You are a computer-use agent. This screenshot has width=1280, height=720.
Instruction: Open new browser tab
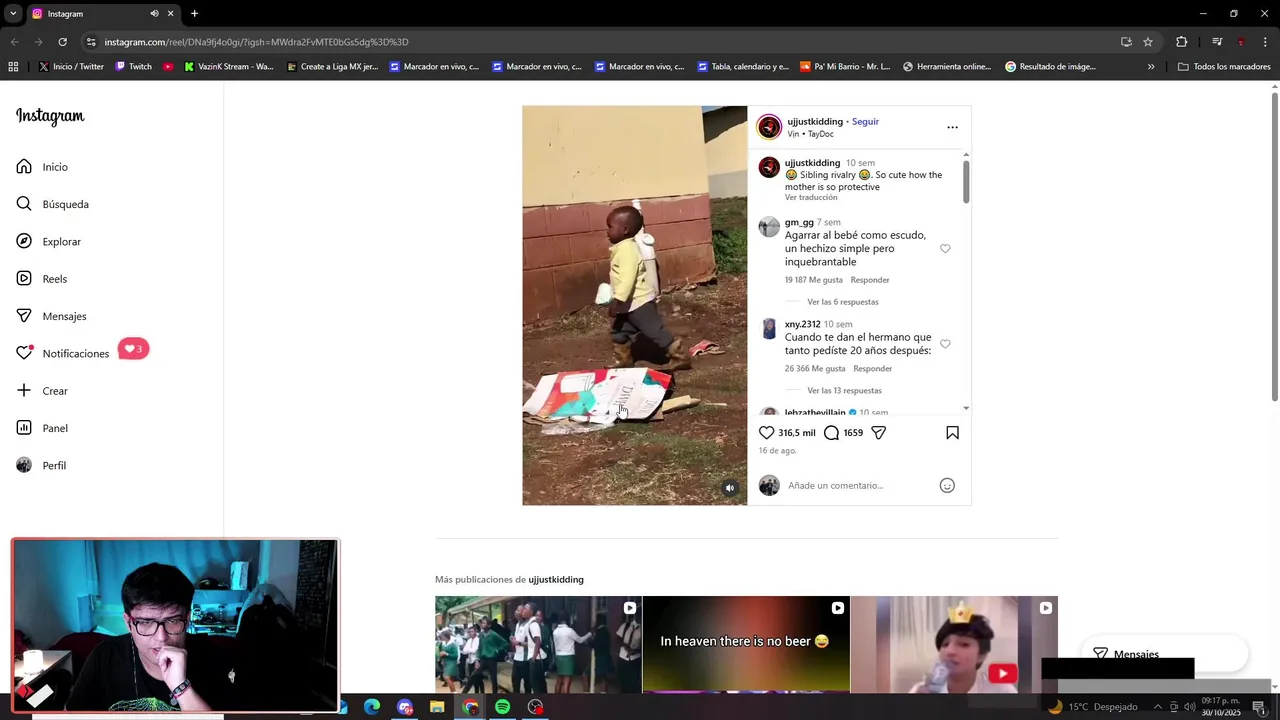tap(194, 14)
